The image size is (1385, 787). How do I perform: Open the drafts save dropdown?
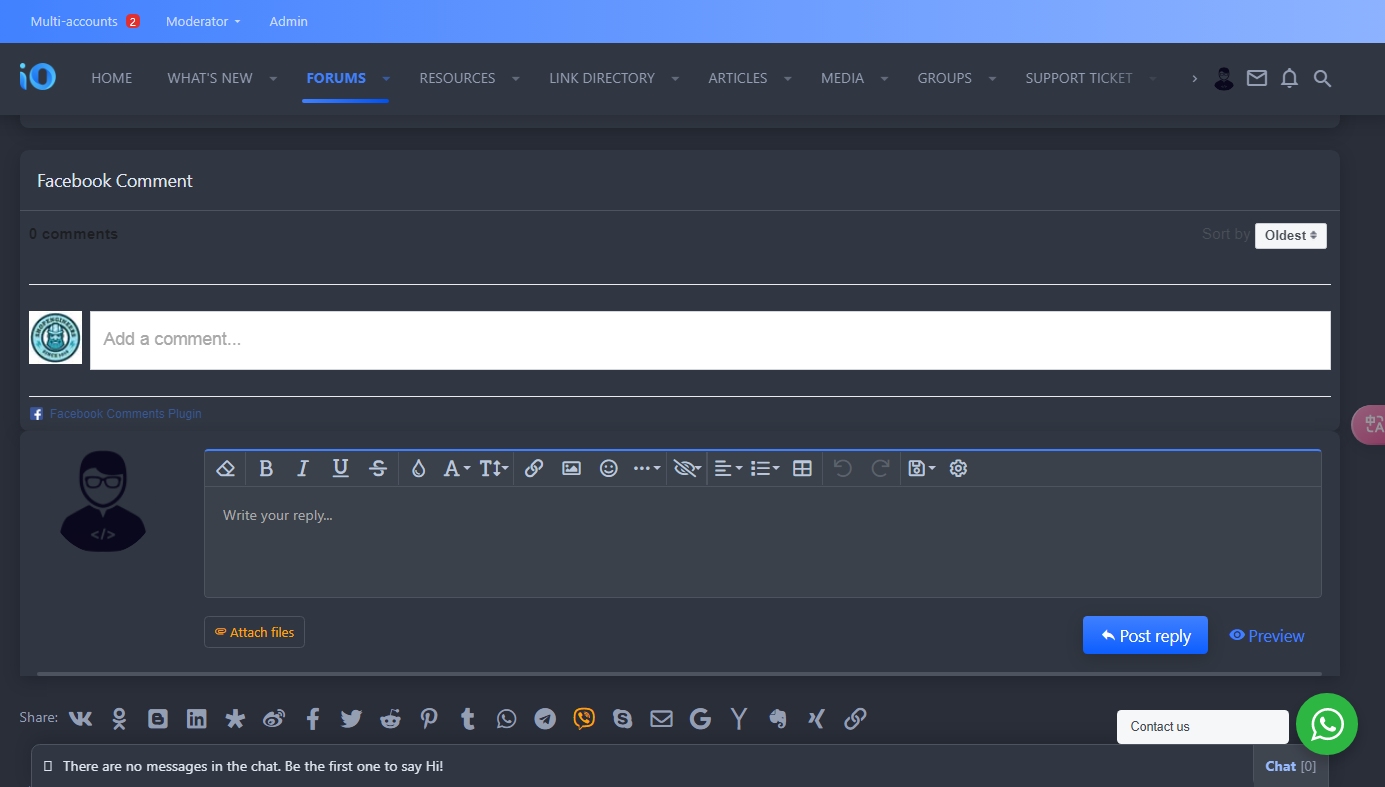921,468
